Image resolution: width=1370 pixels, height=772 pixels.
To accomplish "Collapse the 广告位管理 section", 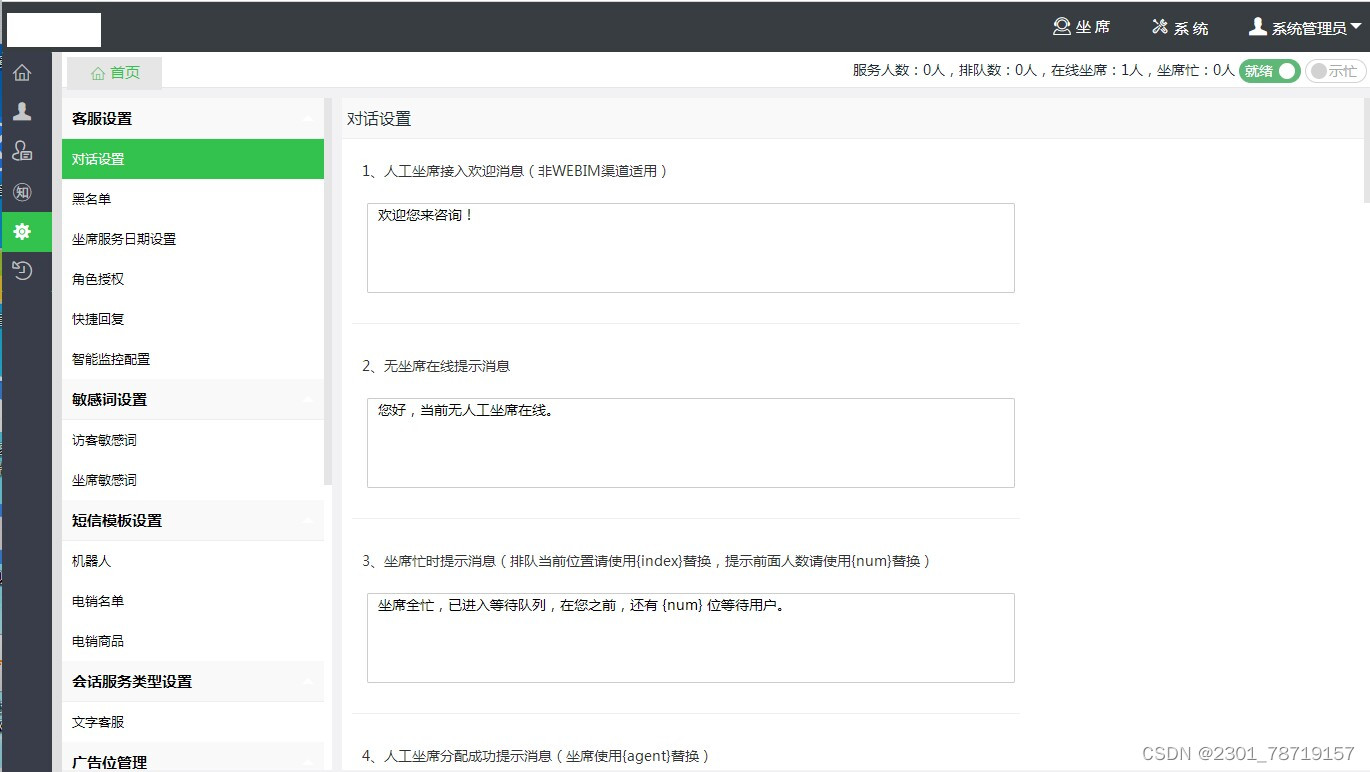I will (x=308, y=761).
